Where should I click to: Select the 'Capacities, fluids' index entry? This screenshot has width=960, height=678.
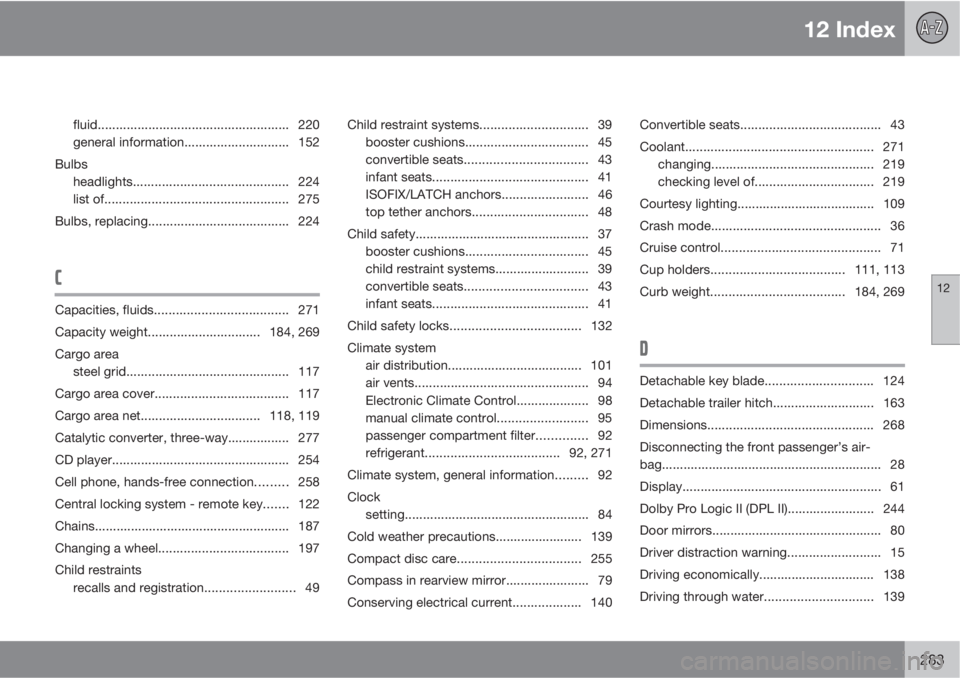click(187, 310)
